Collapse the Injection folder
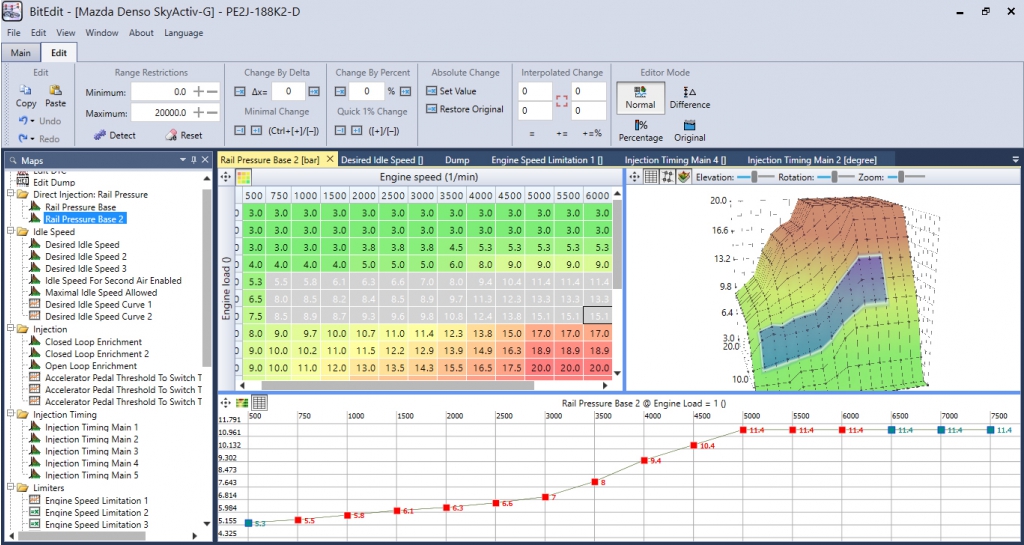Viewport: 1024px width, 545px height. point(10,329)
